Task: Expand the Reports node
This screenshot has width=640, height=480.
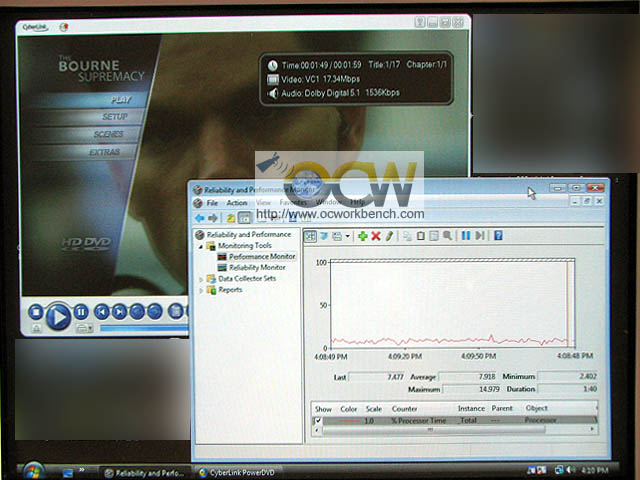Action: (201, 291)
